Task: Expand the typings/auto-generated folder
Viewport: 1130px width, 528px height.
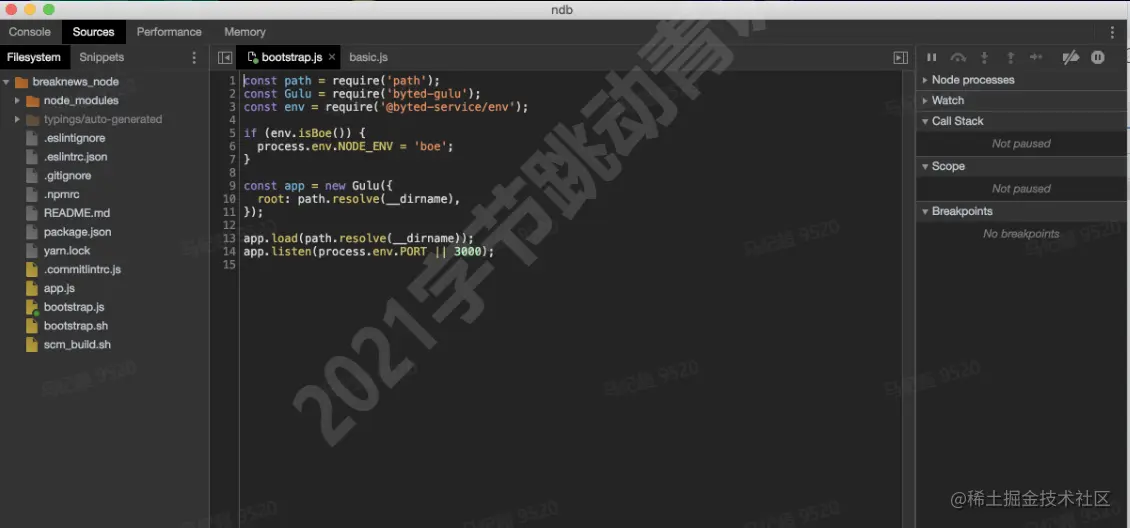Action: click(x=17, y=120)
